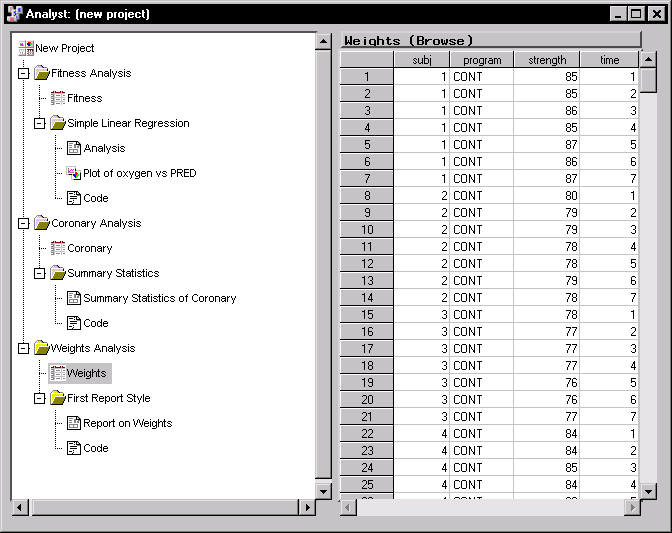Click the program column header
This screenshot has height=533, width=672.
(x=482, y=60)
